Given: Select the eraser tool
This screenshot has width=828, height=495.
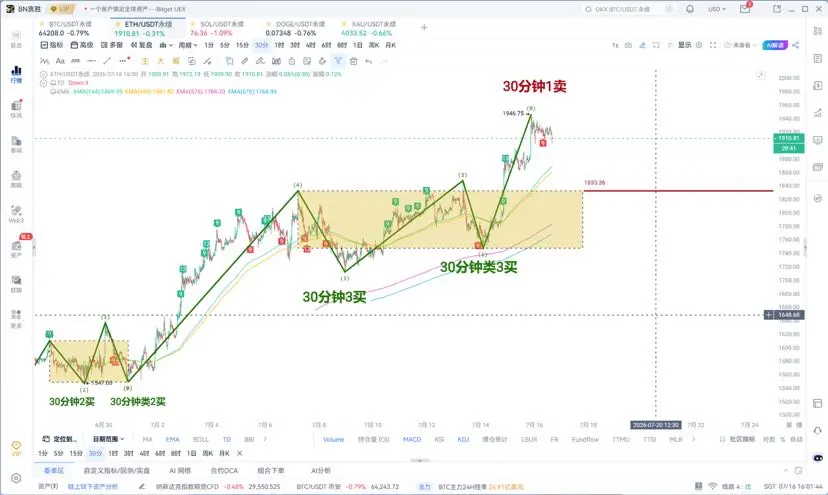Looking at the screenshot, I should (x=323, y=61).
